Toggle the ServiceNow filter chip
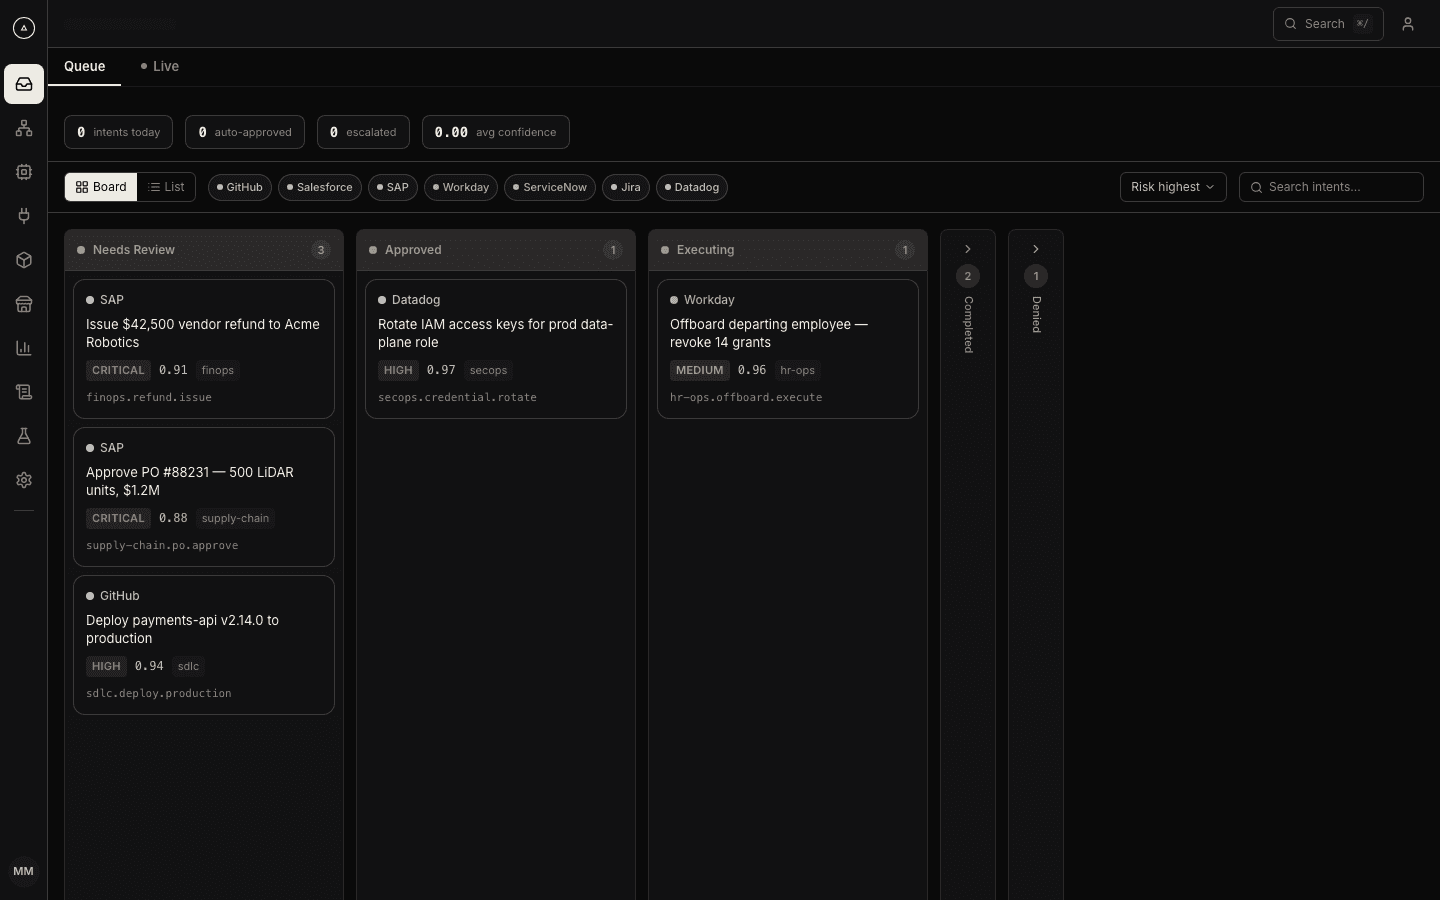The width and height of the screenshot is (1440, 900). (x=550, y=187)
